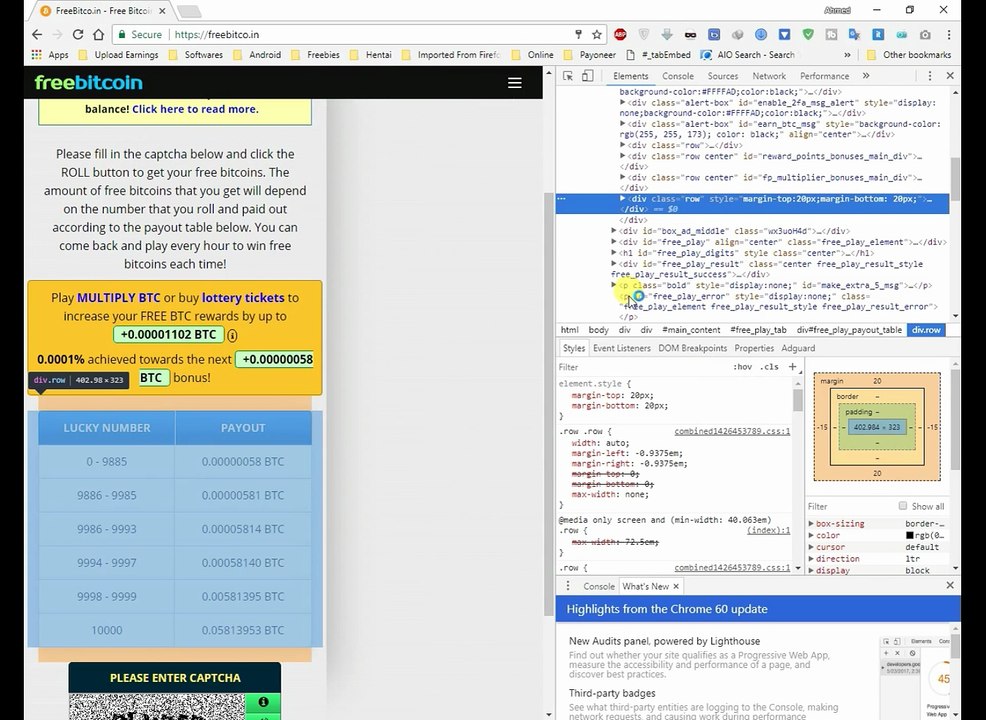This screenshot has height=720, width=986.
Task: Reload the freebitco.in page
Action: click(x=77, y=35)
